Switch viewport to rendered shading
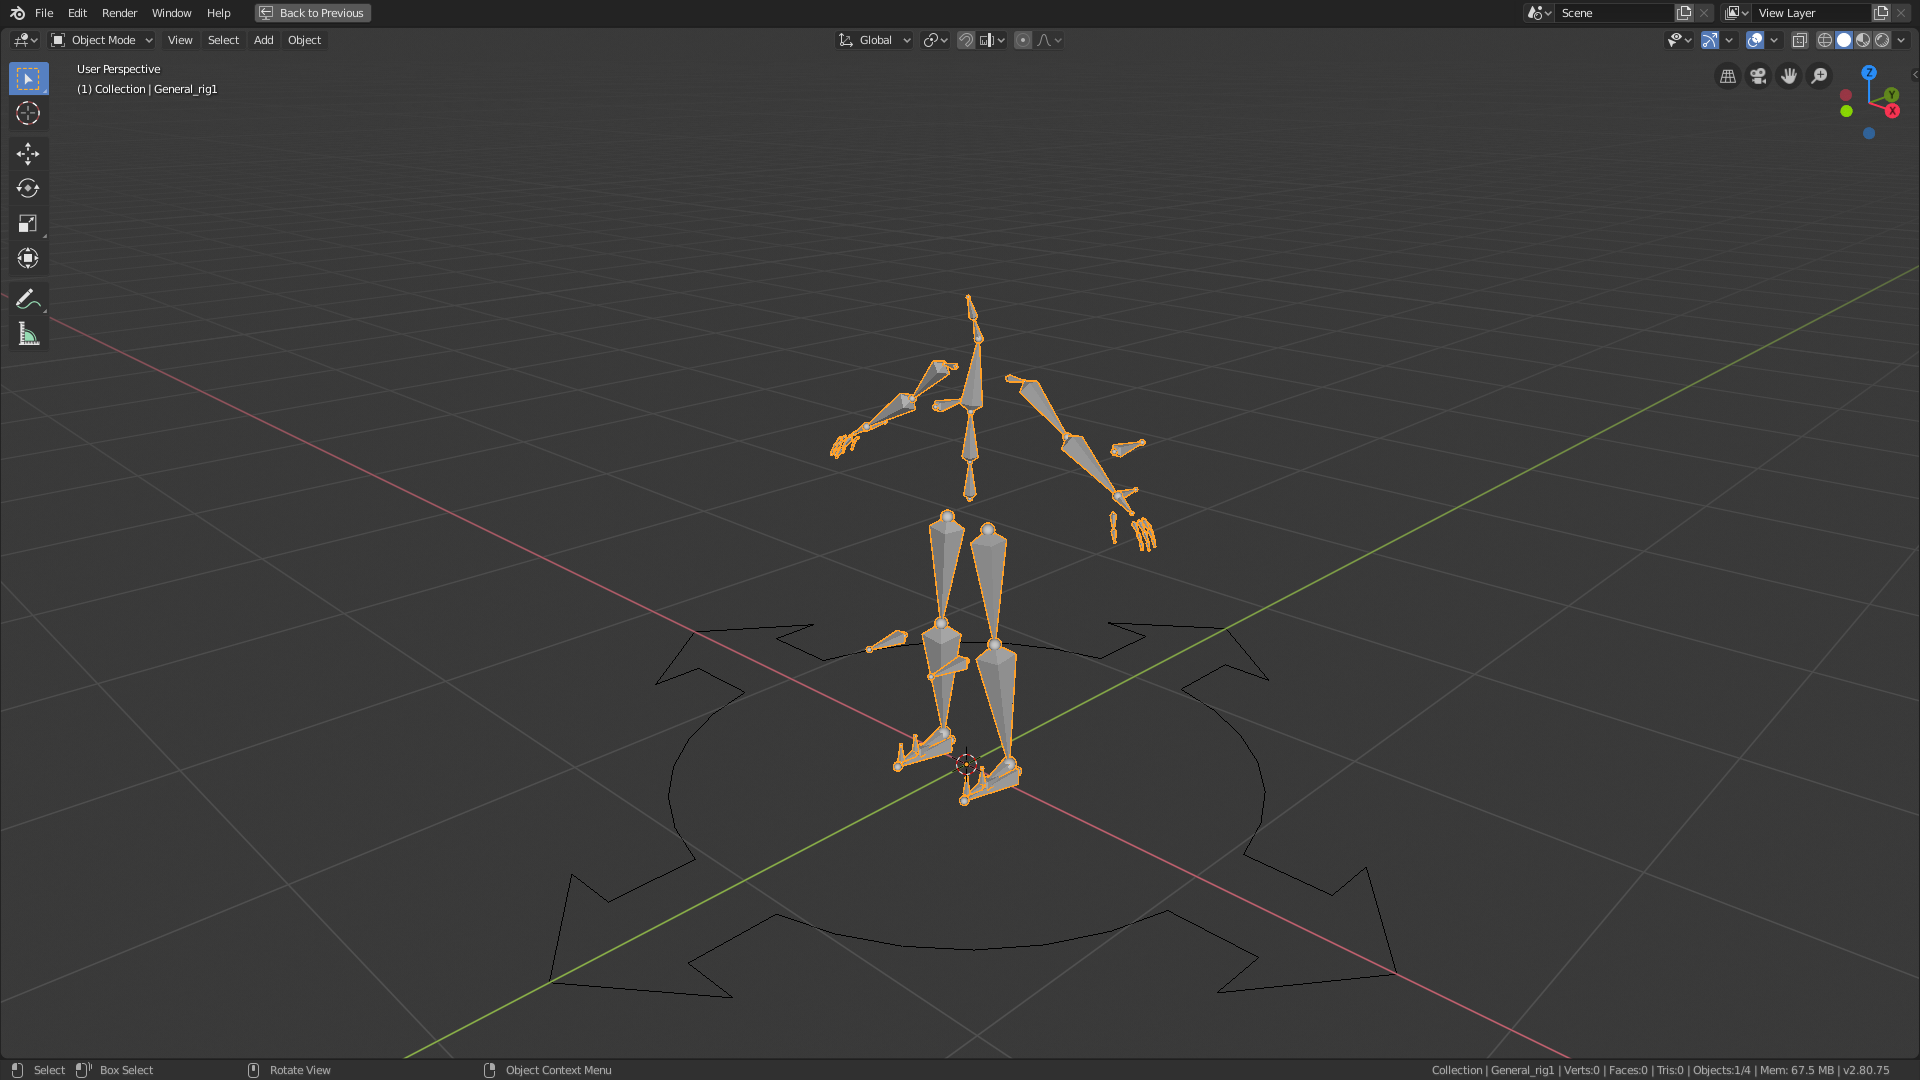The image size is (1920, 1080). 1883,40
